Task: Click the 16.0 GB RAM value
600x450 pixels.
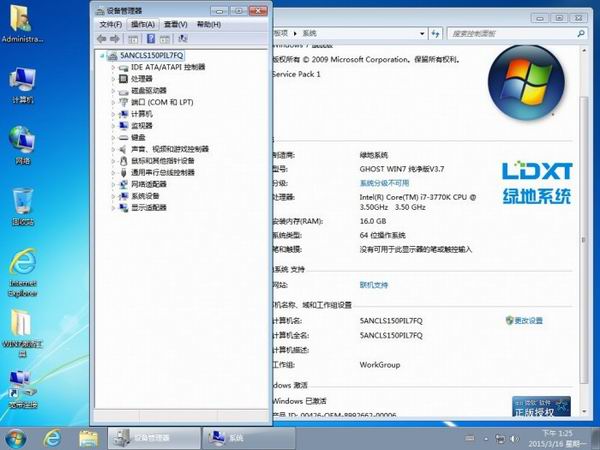Action: pyautogui.click(x=373, y=221)
